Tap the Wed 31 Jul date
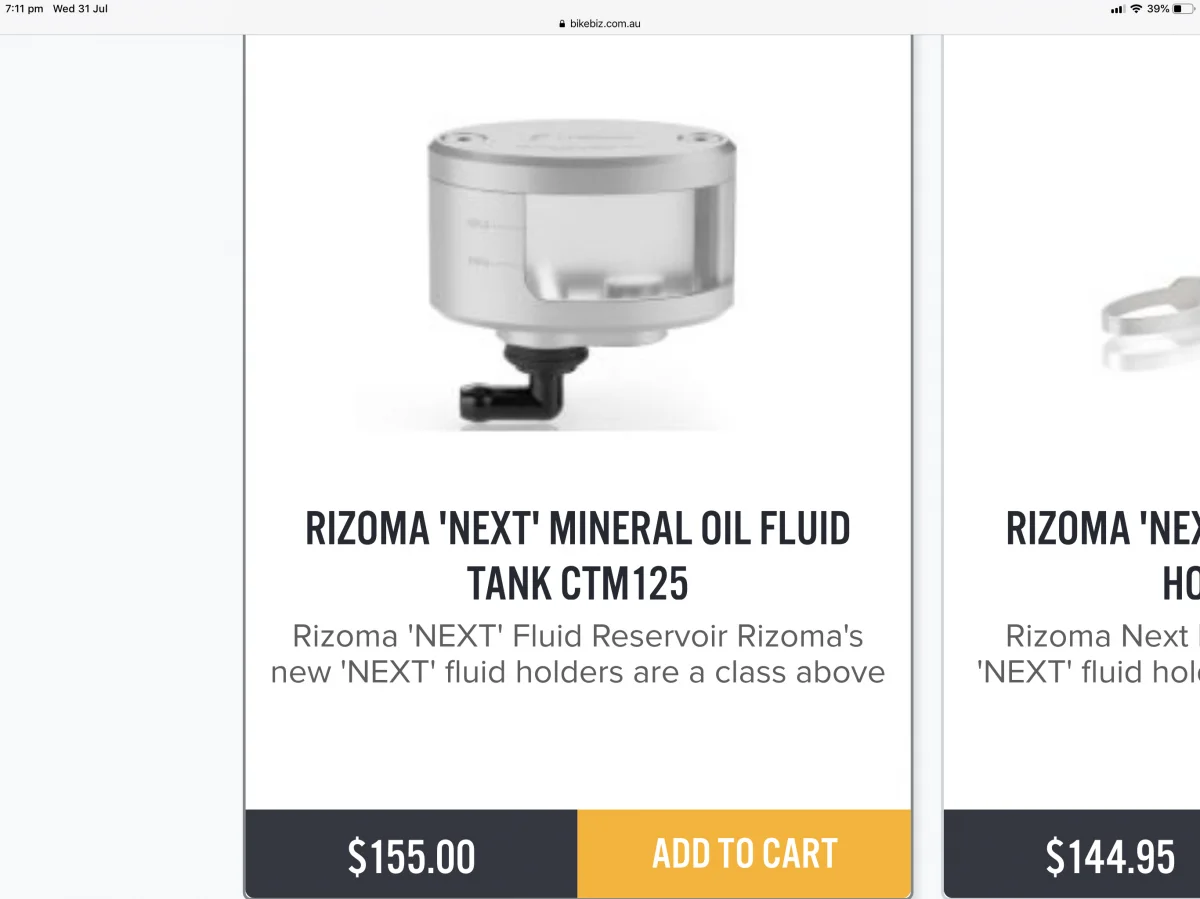The image size is (1200, 899). [80, 9]
